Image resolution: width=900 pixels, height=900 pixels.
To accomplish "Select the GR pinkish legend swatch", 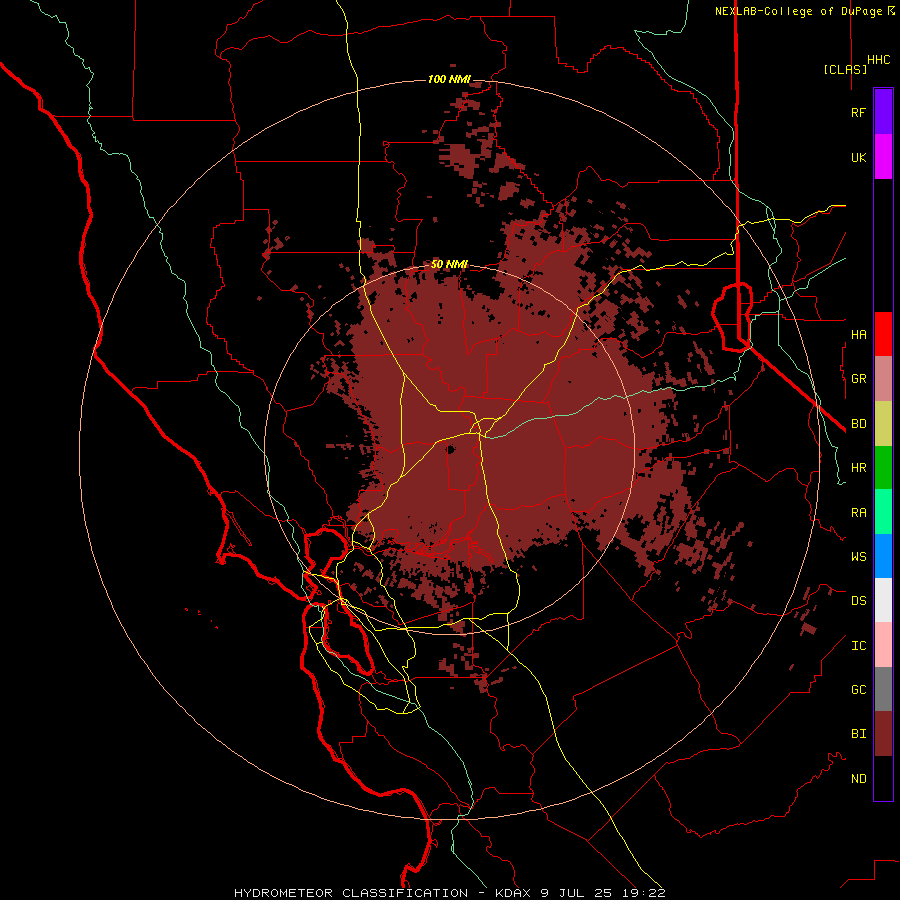I will tap(883, 378).
